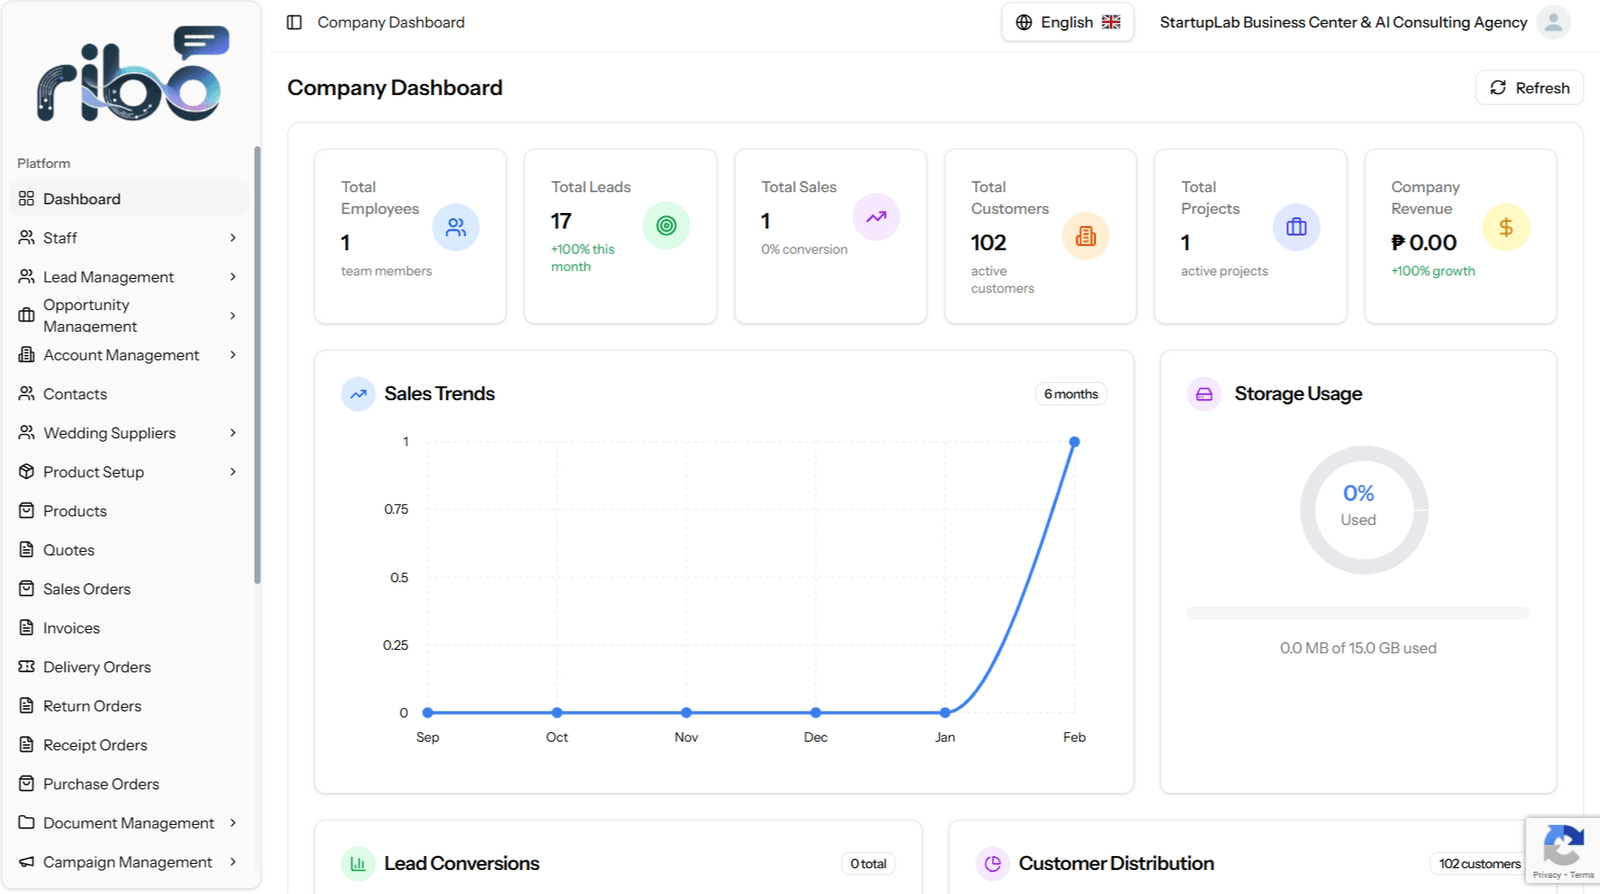Image resolution: width=1600 pixels, height=894 pixels.
Task: Refresh the company dashboard
Action: [x=1529, y=88]
